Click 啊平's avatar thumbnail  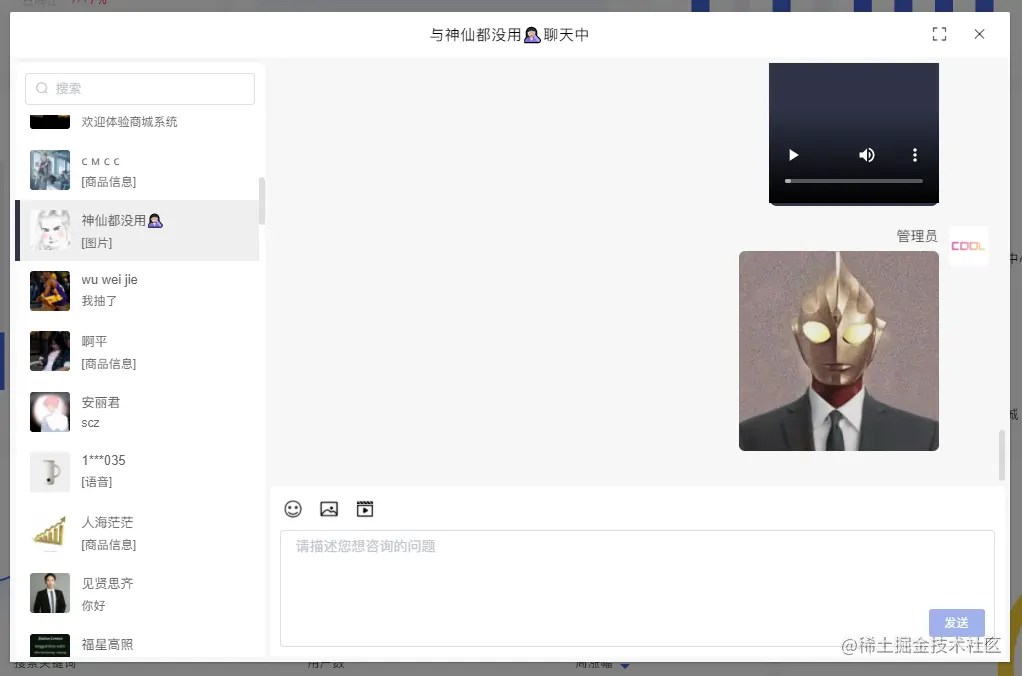[50, 351]
